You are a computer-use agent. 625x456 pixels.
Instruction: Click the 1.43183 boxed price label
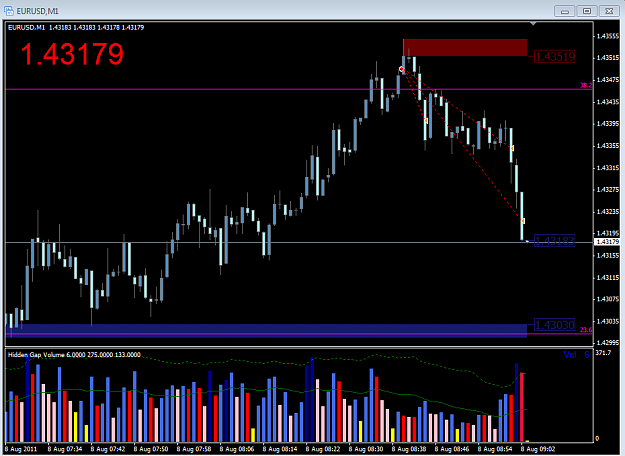coord(554,240)
